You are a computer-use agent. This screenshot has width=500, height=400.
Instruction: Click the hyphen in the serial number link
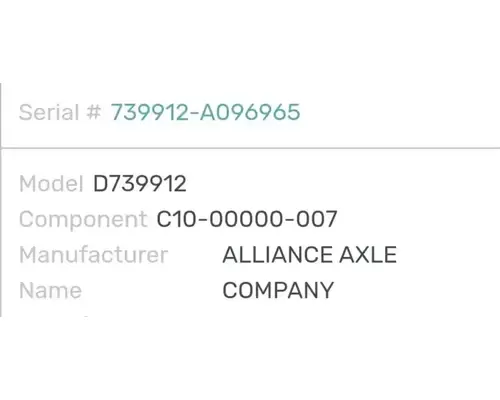click(x=195, y=113)
